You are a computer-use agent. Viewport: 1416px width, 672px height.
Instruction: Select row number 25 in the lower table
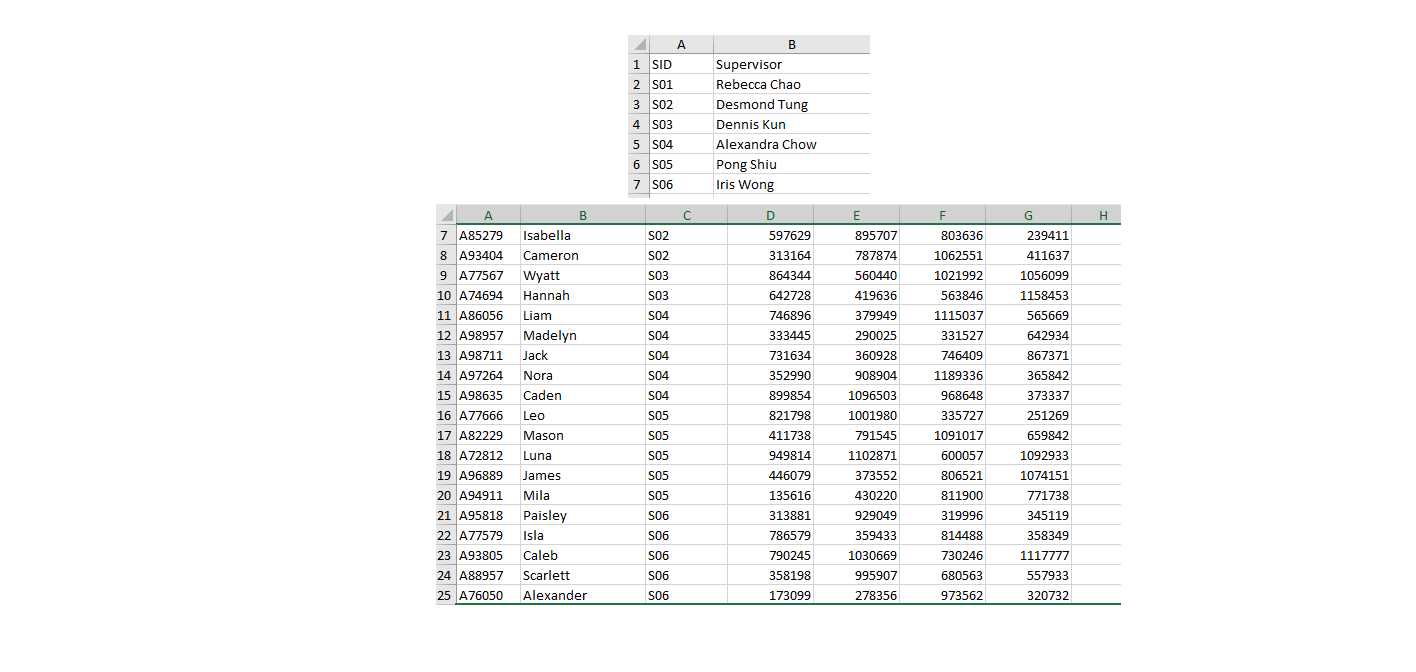[x=444, y=595]
